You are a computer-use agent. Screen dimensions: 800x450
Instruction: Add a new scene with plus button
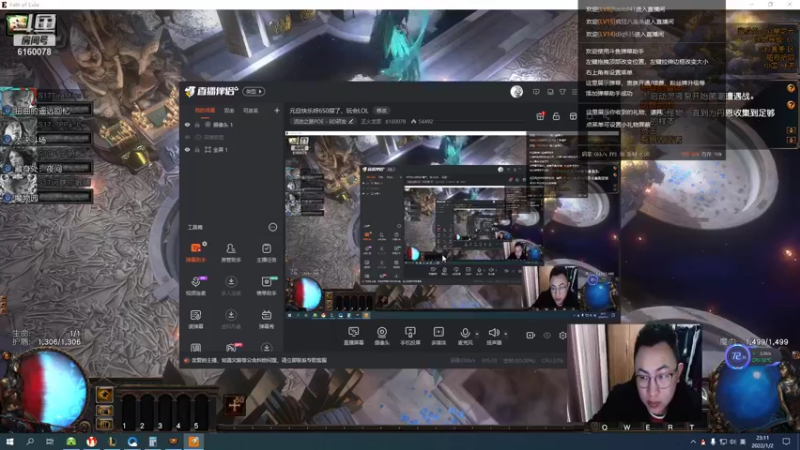pos(277,110)
